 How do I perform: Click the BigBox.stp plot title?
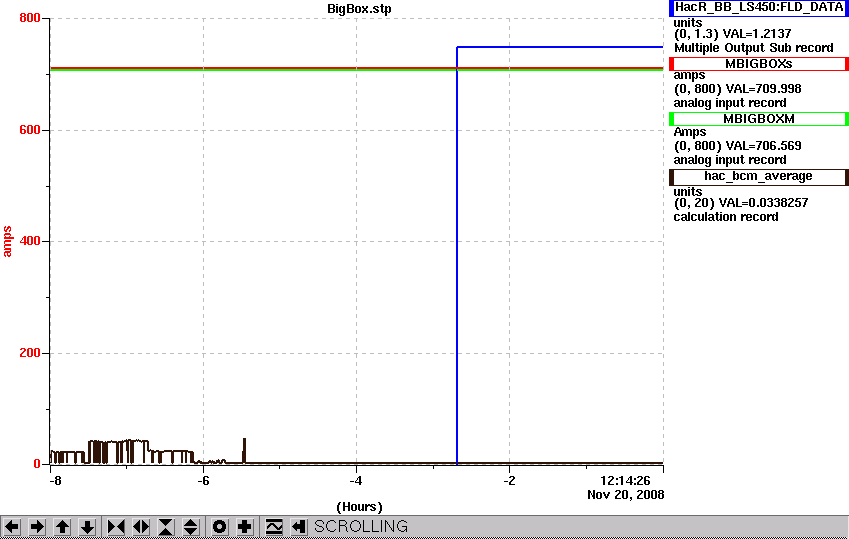359,9
